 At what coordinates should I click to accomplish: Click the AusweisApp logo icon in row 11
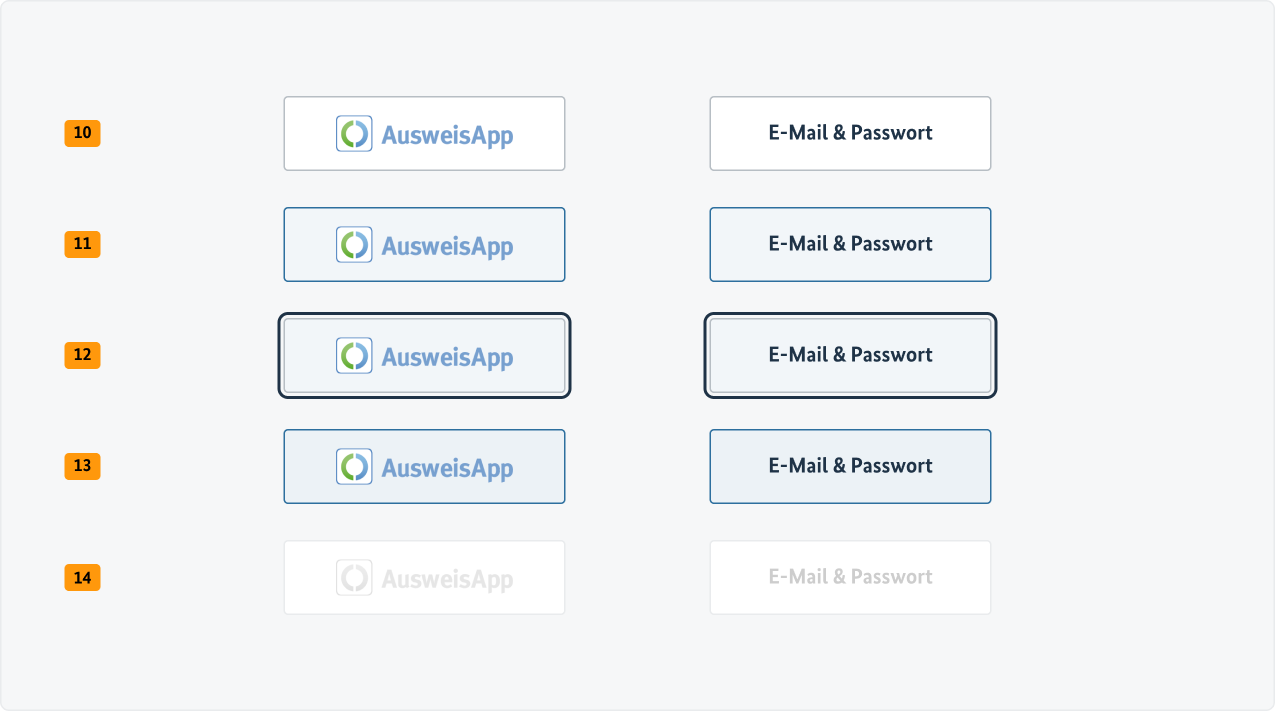coord(354,245)
